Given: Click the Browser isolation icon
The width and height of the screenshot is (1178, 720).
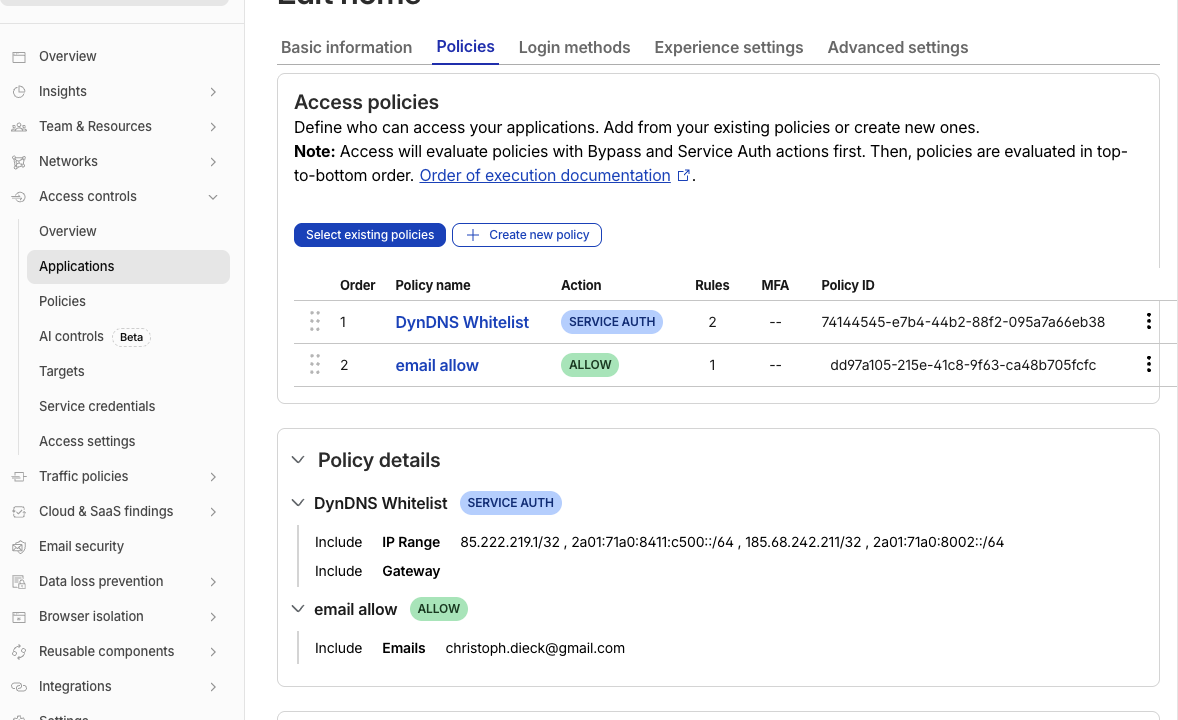Looking at the screenshot, I should (20, 616).
